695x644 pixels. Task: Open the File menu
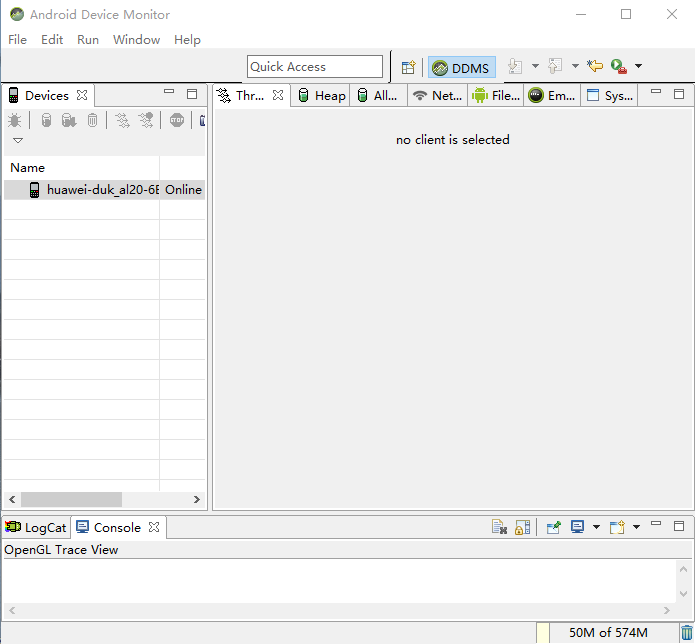pos(17,39)
